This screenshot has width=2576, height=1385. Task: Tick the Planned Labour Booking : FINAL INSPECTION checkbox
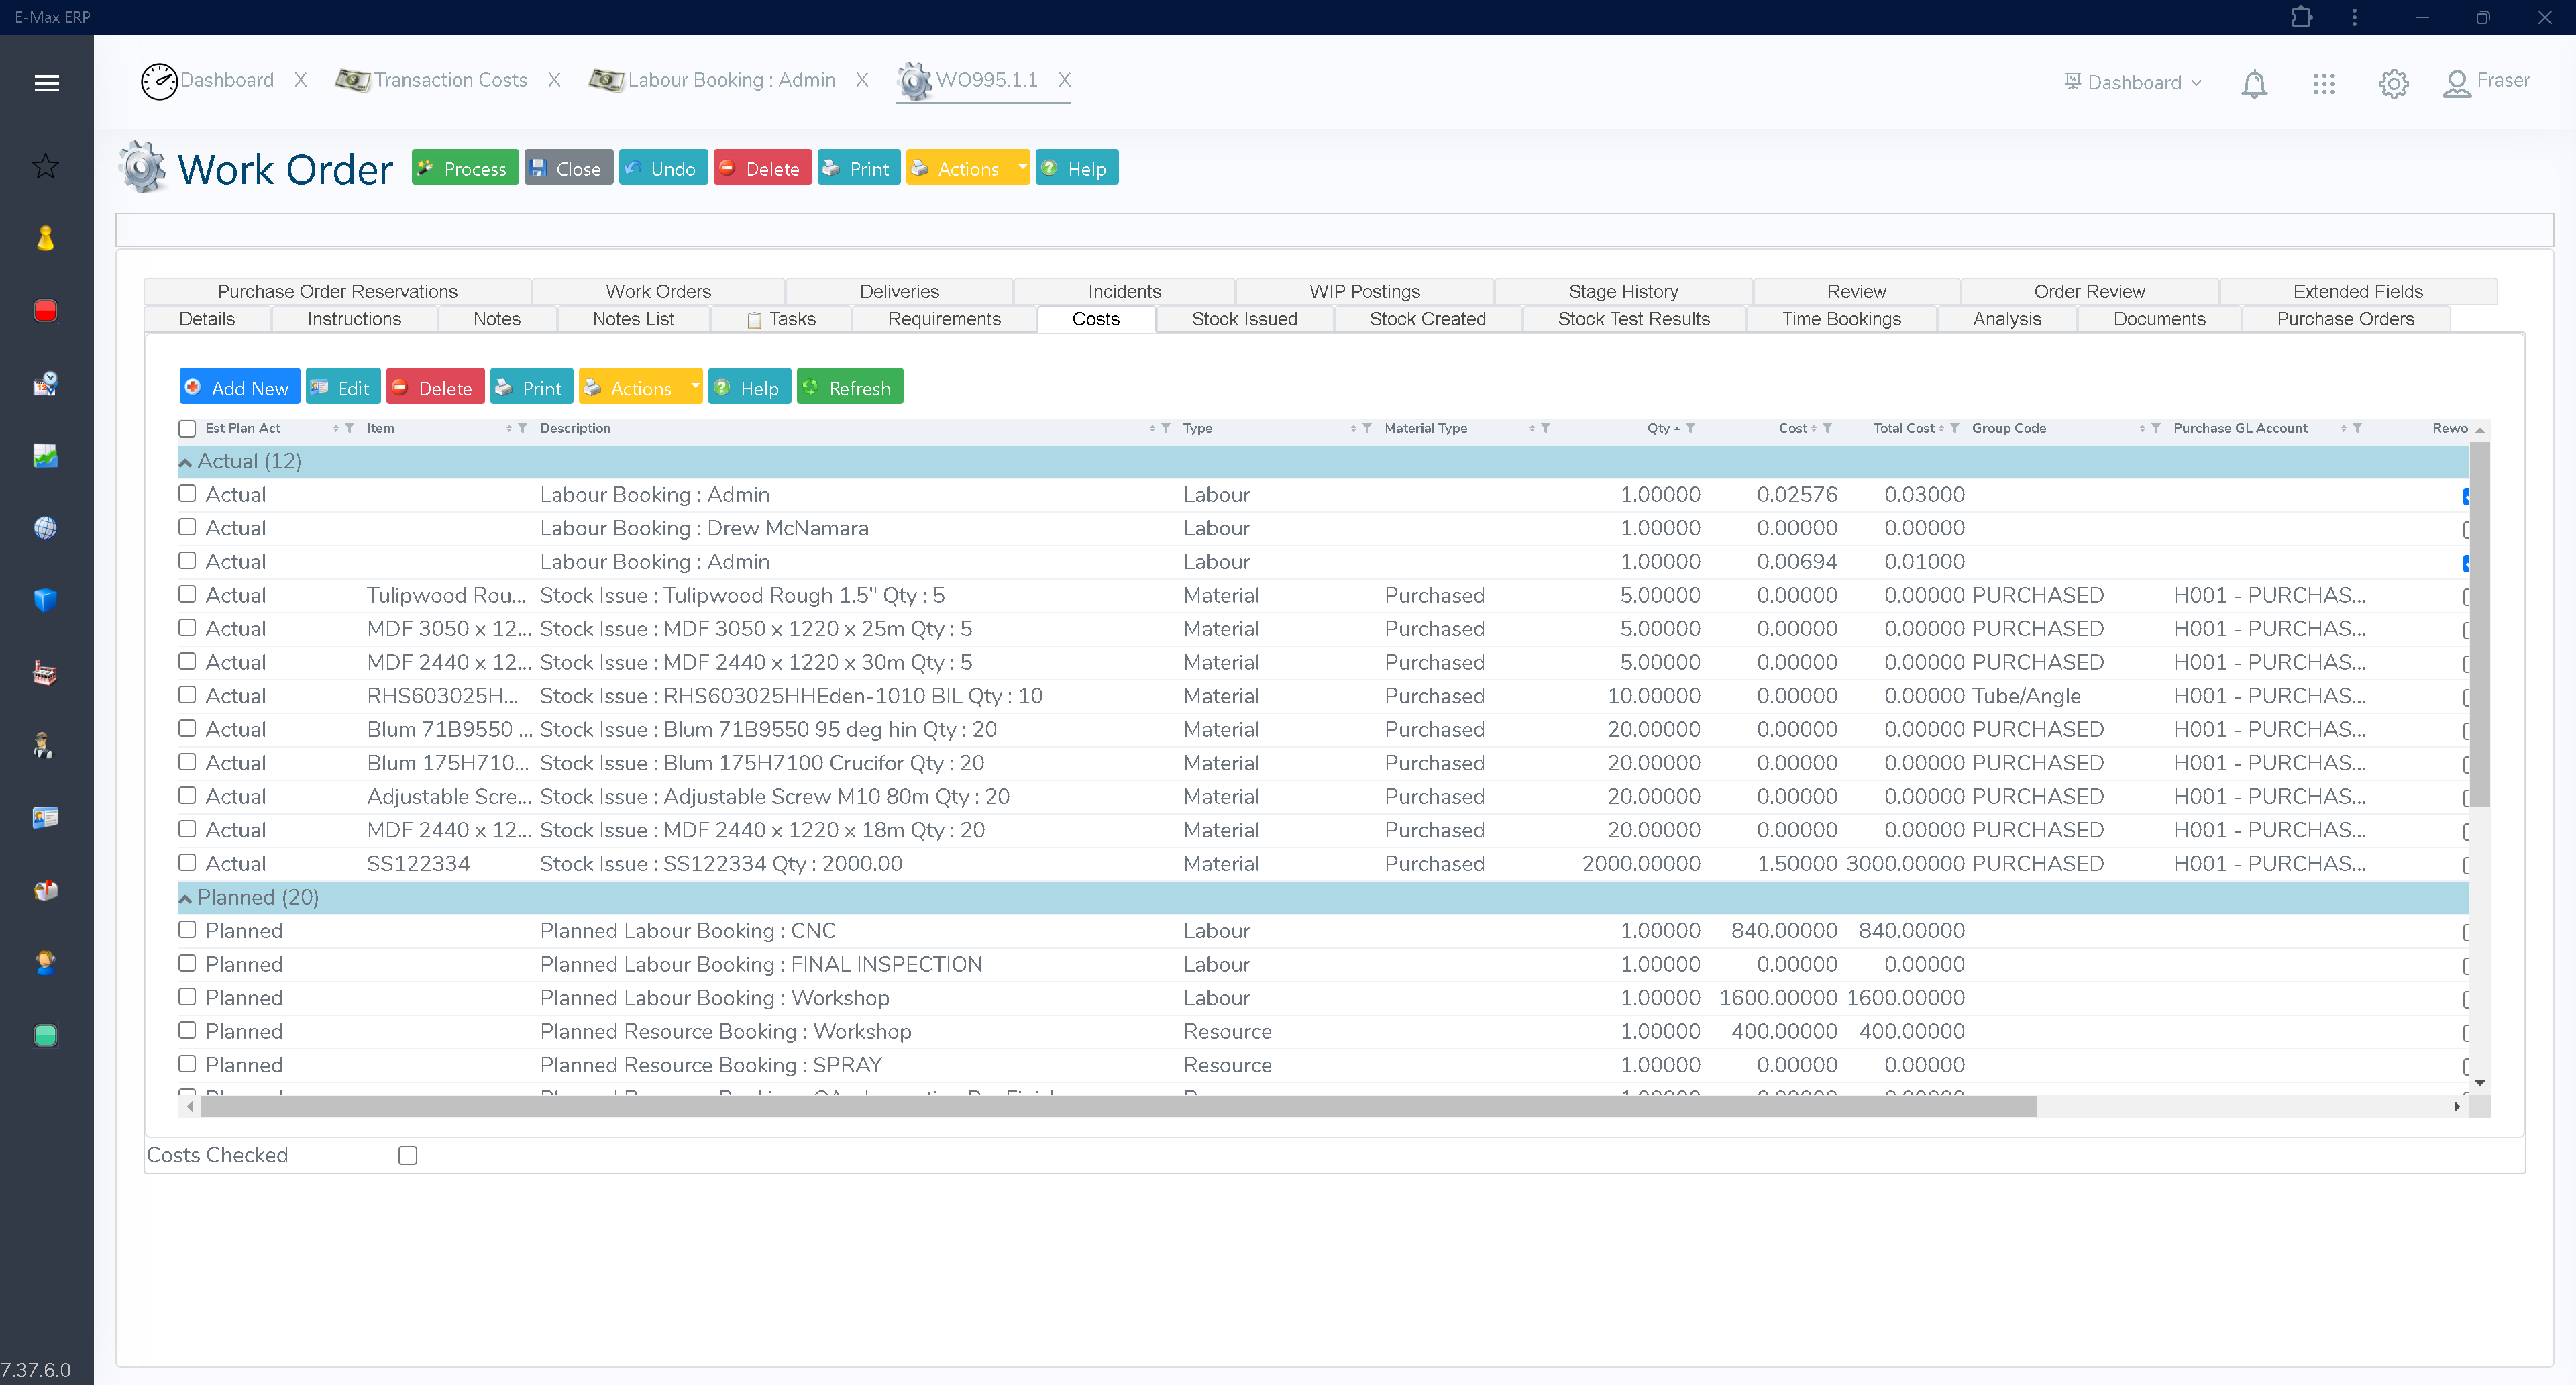pyautogui.click(x=187, y=963)
